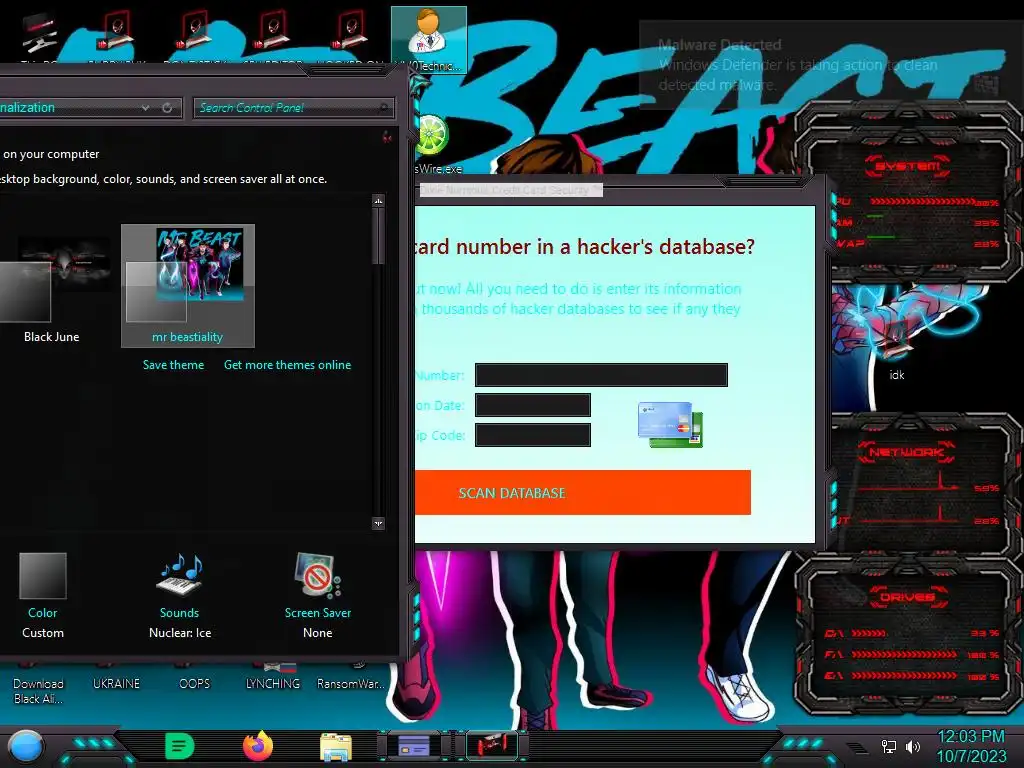The height and width of the screenshot is (768, 1024).
Task: Click the Nuclear: Ice sound scheme text
Action: coord(180,633)
